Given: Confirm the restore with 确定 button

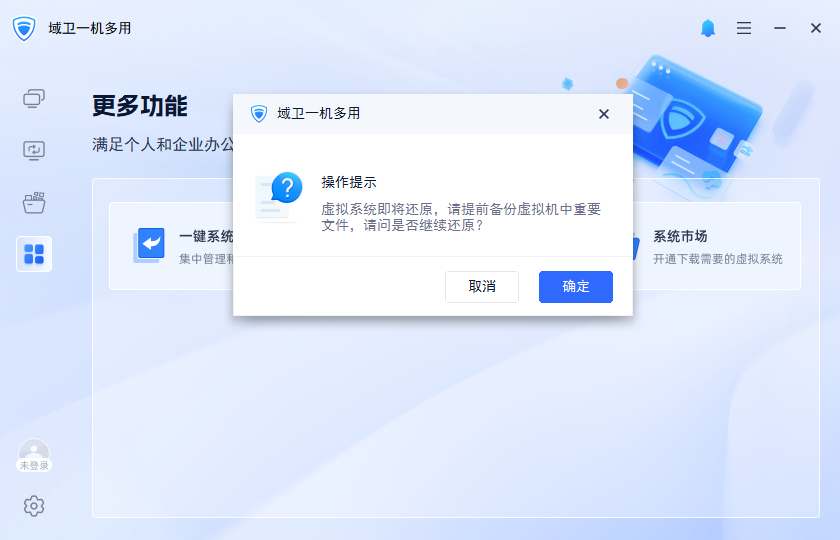Looking at the screenshot, I should 575,287.
